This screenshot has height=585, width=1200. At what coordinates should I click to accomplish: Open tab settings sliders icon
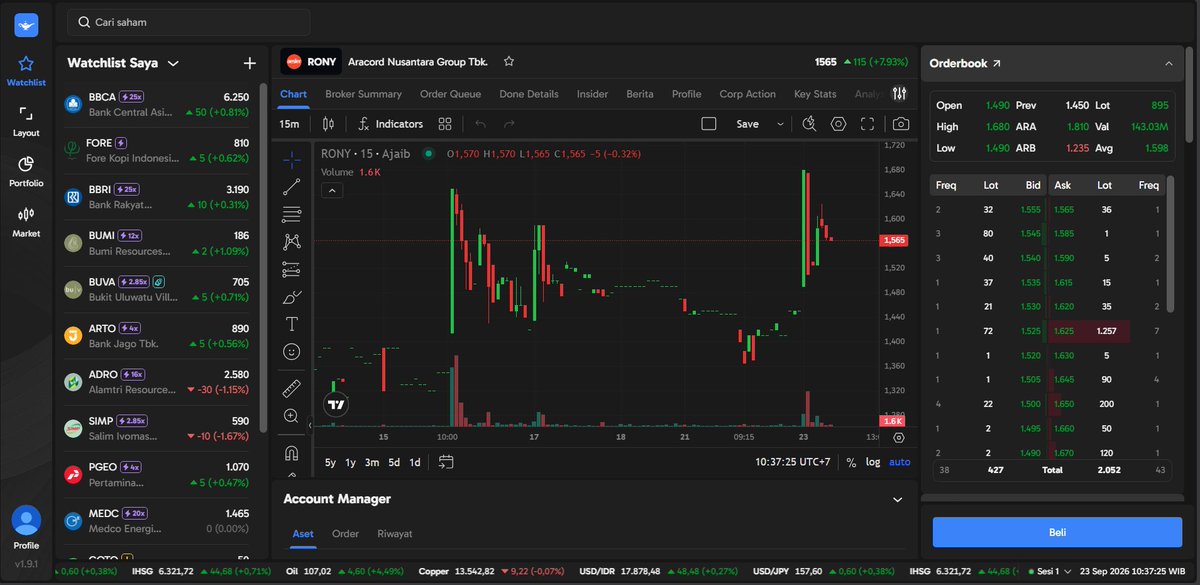(899, 94)
